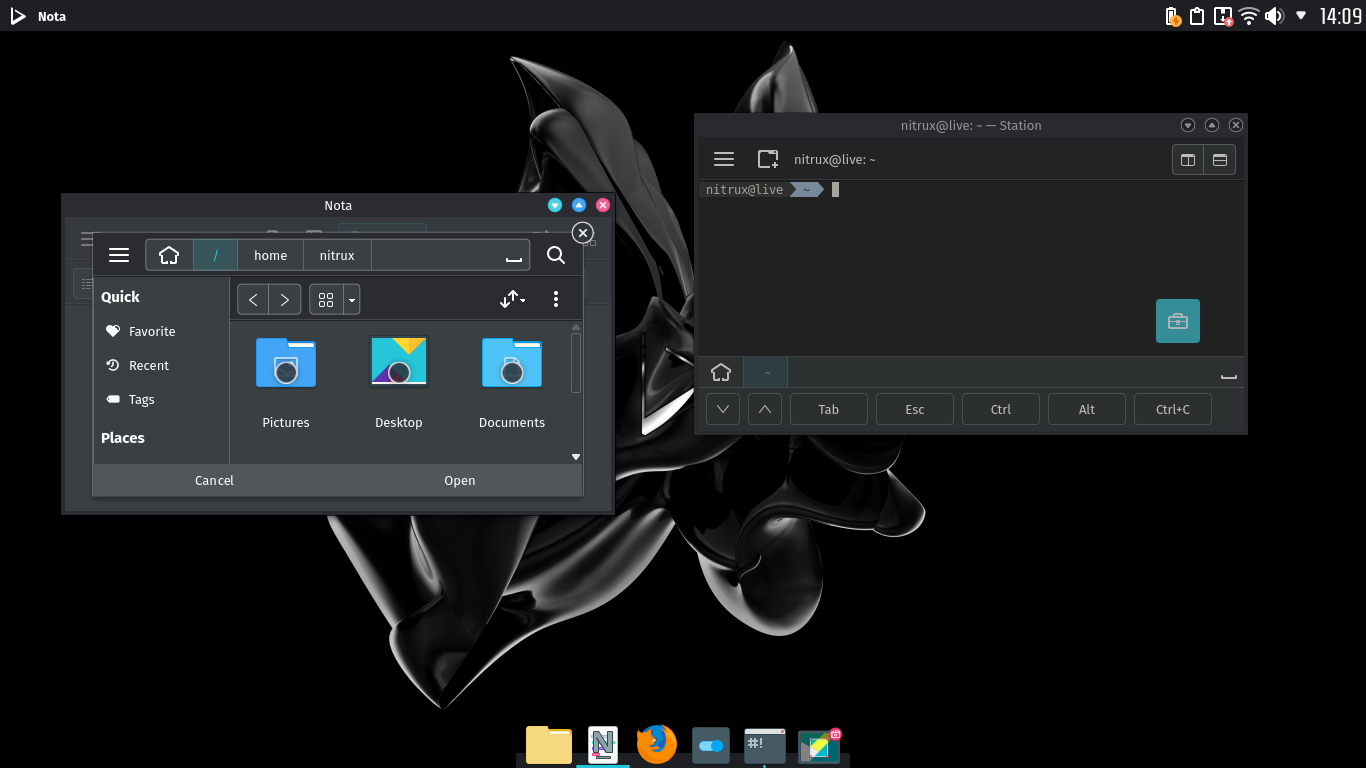Open search in the file dialog
This screenshot has width=1366, height=768.
556,255
